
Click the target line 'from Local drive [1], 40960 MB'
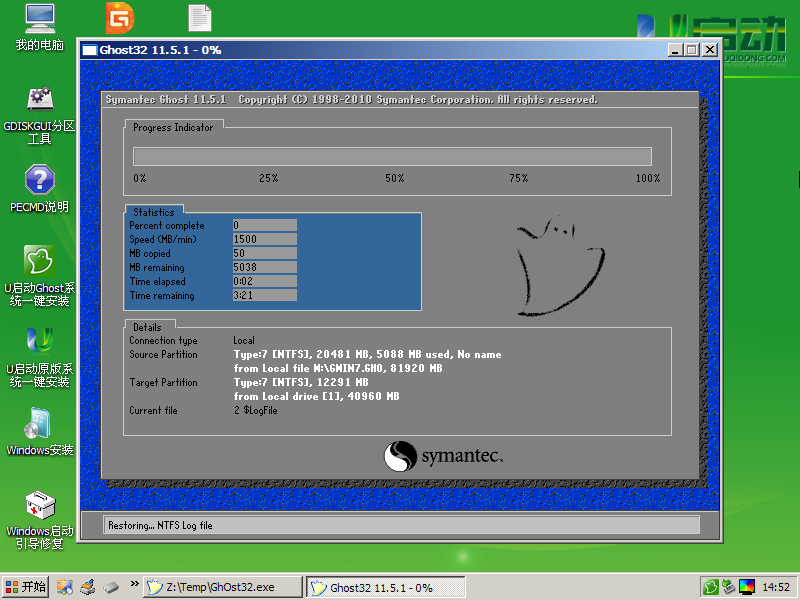click(316, 396)
